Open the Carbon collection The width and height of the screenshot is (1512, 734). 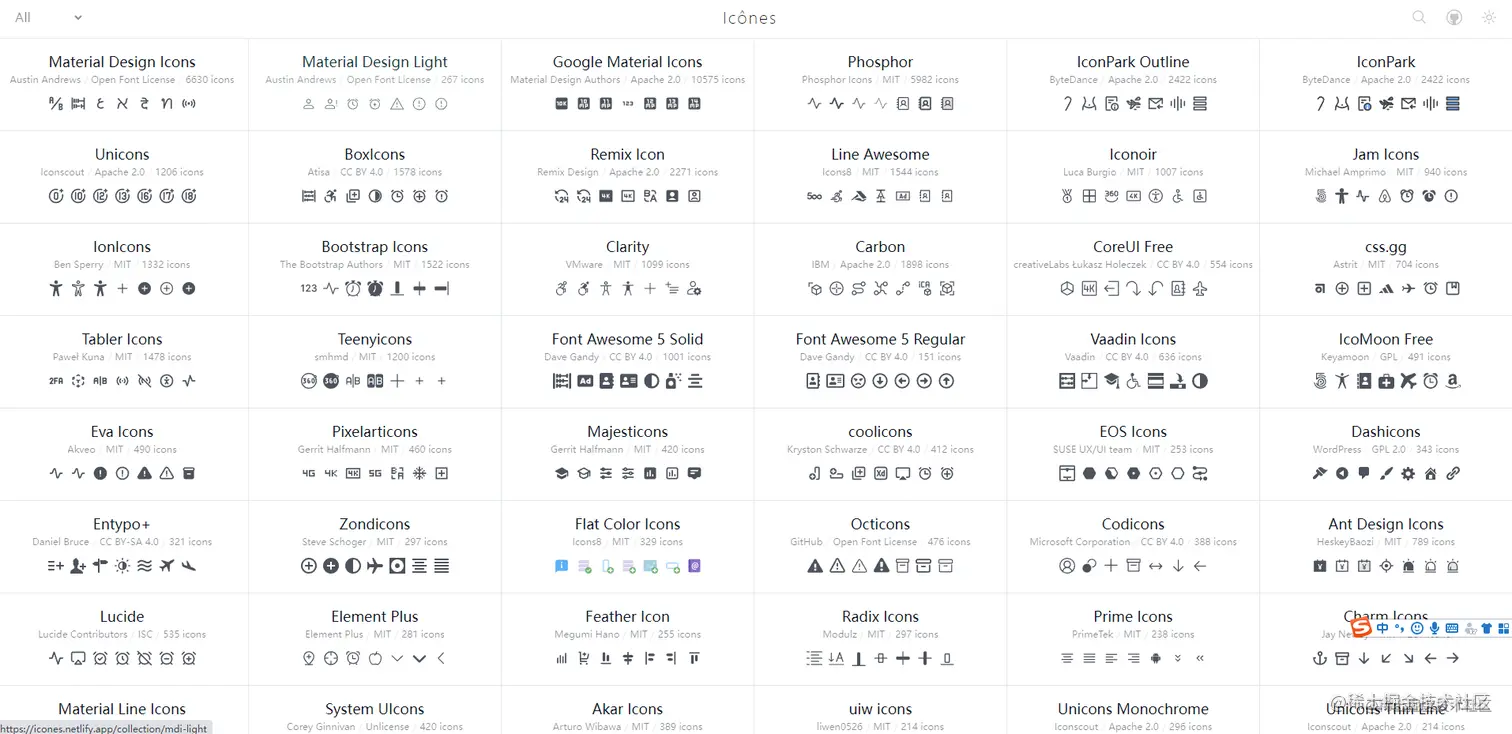(x=880, y=247)
